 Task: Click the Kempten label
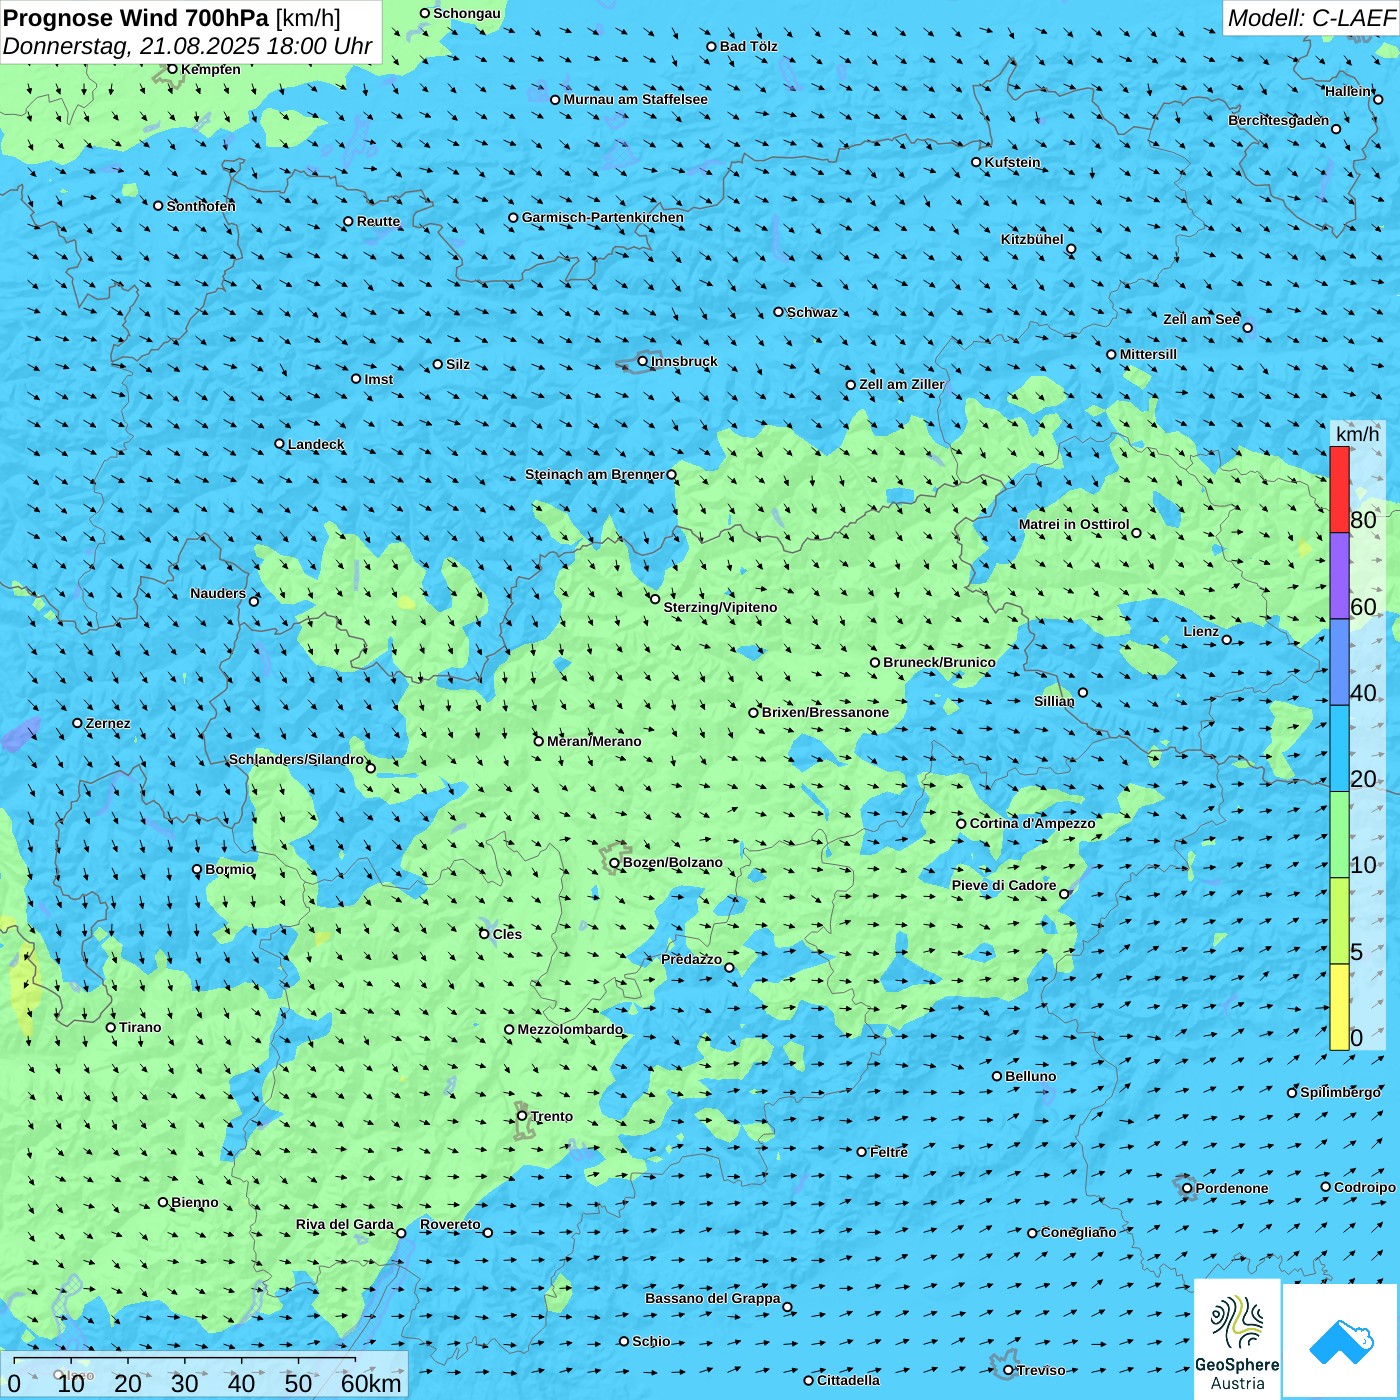210,69
